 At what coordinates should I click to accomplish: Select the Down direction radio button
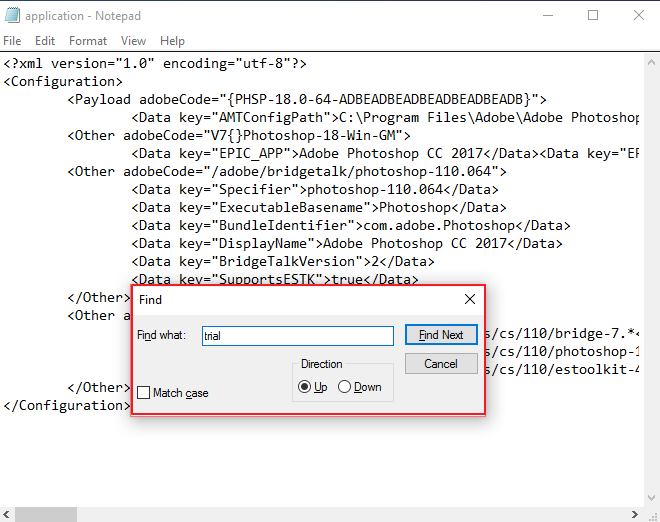tap(344, 386)
